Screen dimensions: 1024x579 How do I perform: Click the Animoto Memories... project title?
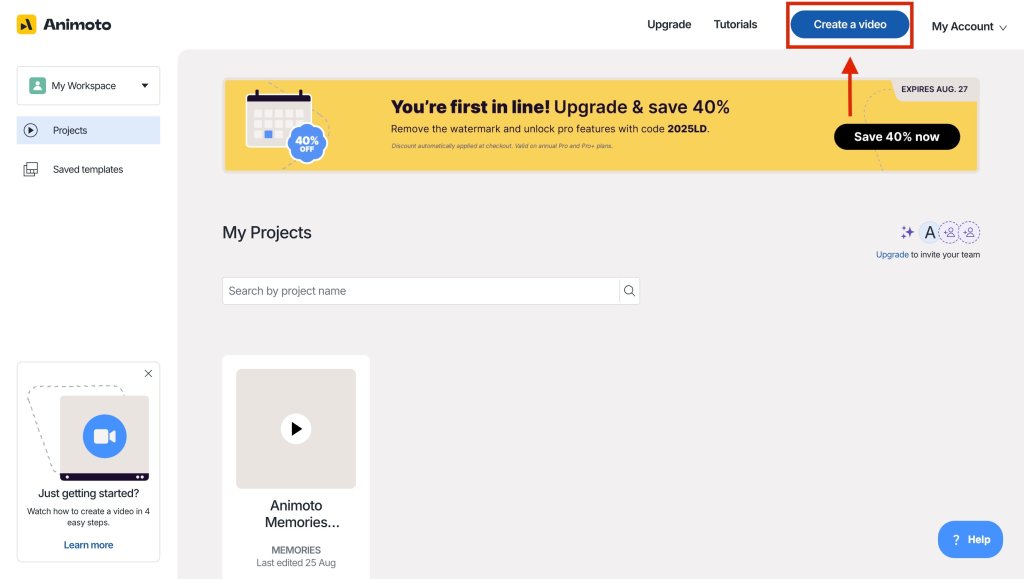(x=302, y=514)
